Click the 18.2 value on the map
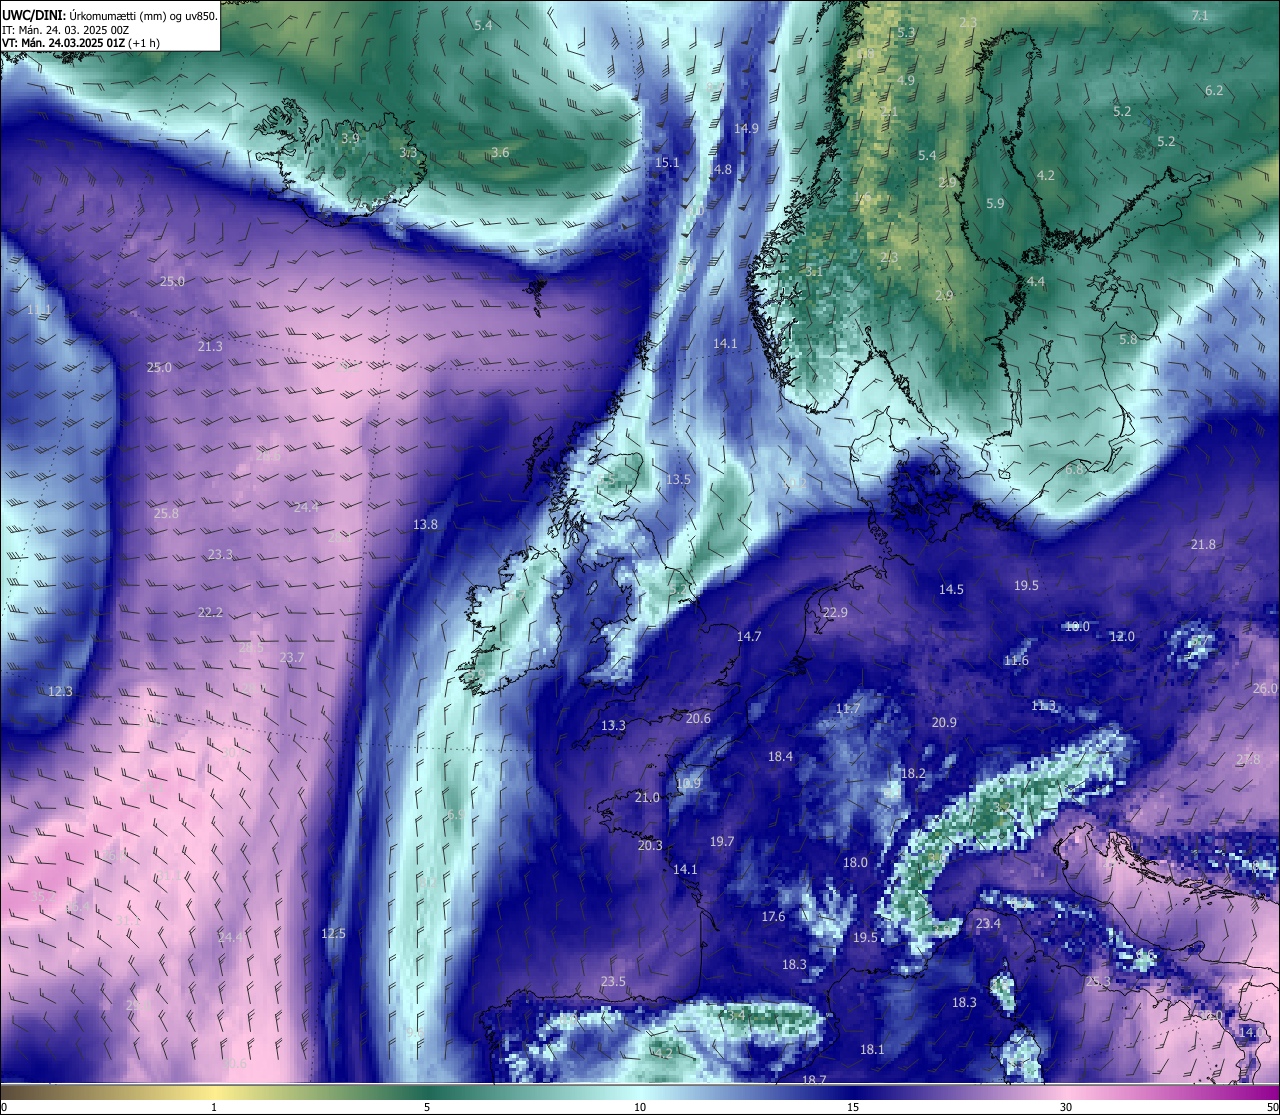Screen dimensions: 1280x1115 click(913, 773)
